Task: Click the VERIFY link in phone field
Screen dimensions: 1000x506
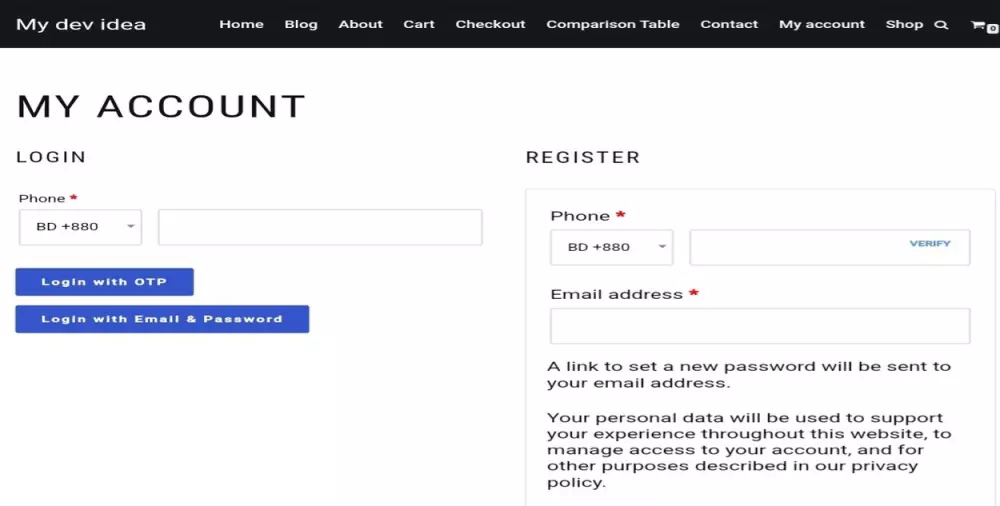Action: click(x=930, y=243)
